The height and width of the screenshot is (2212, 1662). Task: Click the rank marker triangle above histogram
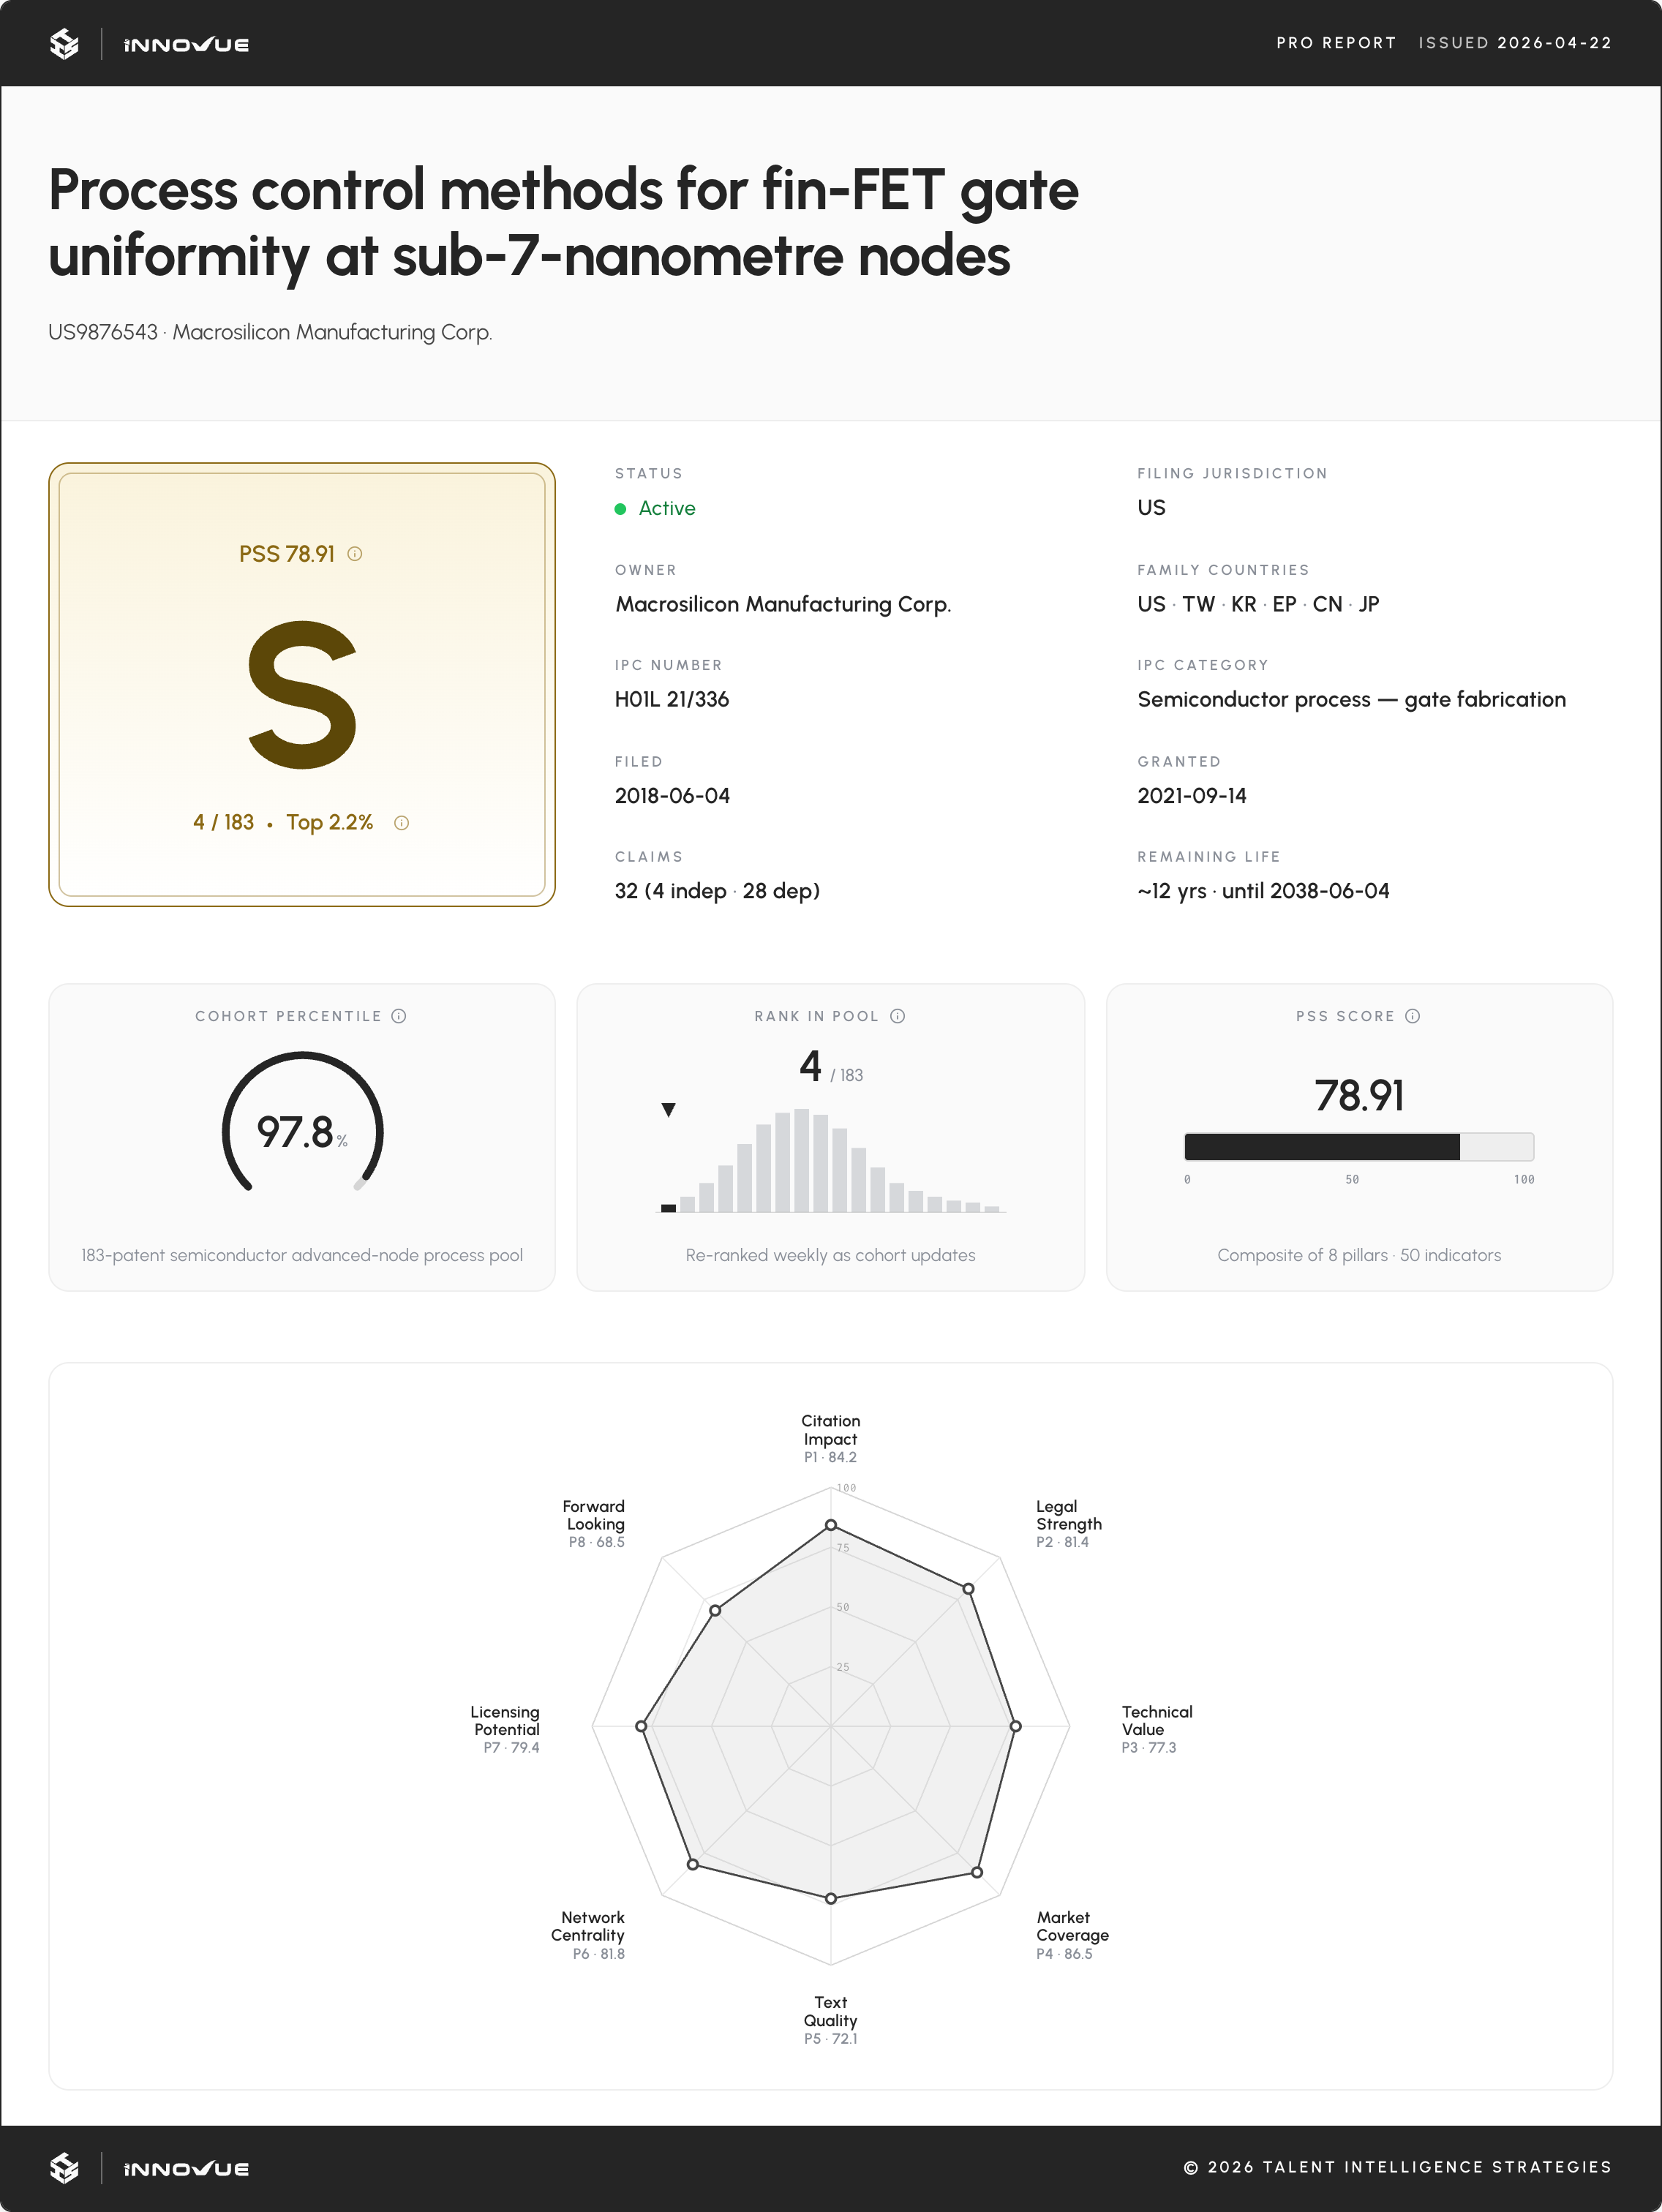[669, 1110]
